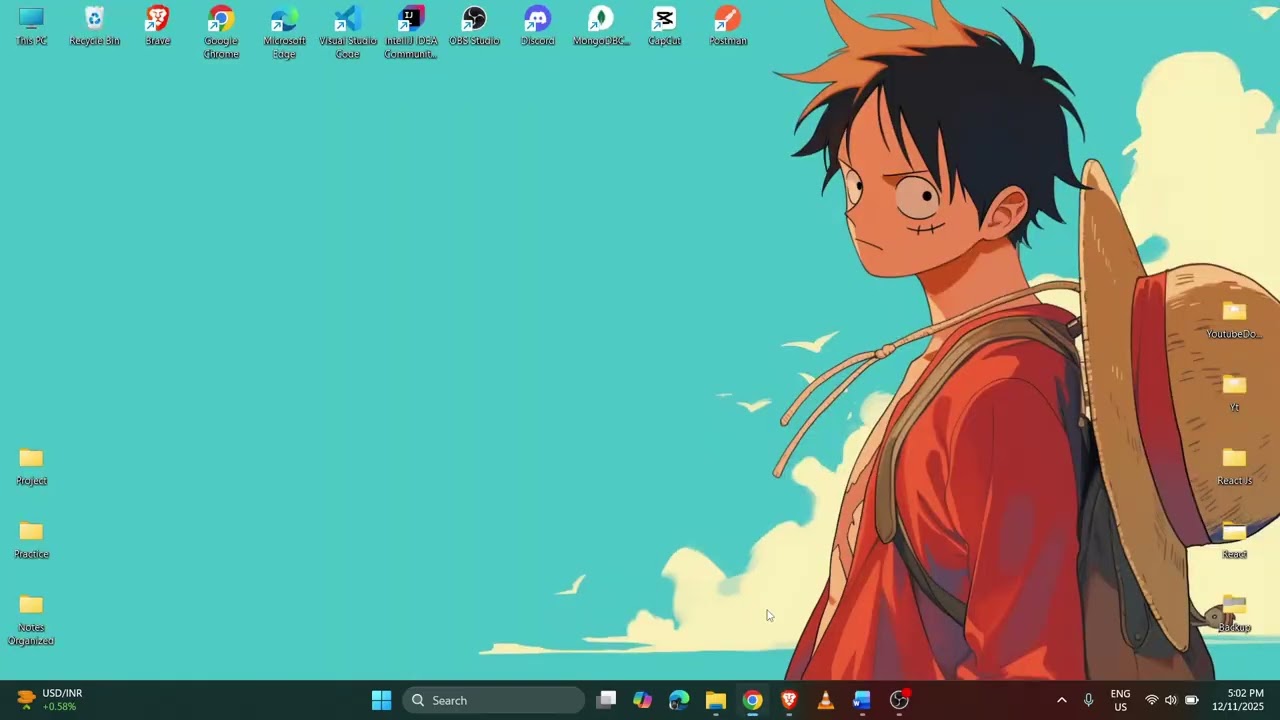Click the taskbar Search box
The width and height of the screenshot is (1280, 720).
494,700
